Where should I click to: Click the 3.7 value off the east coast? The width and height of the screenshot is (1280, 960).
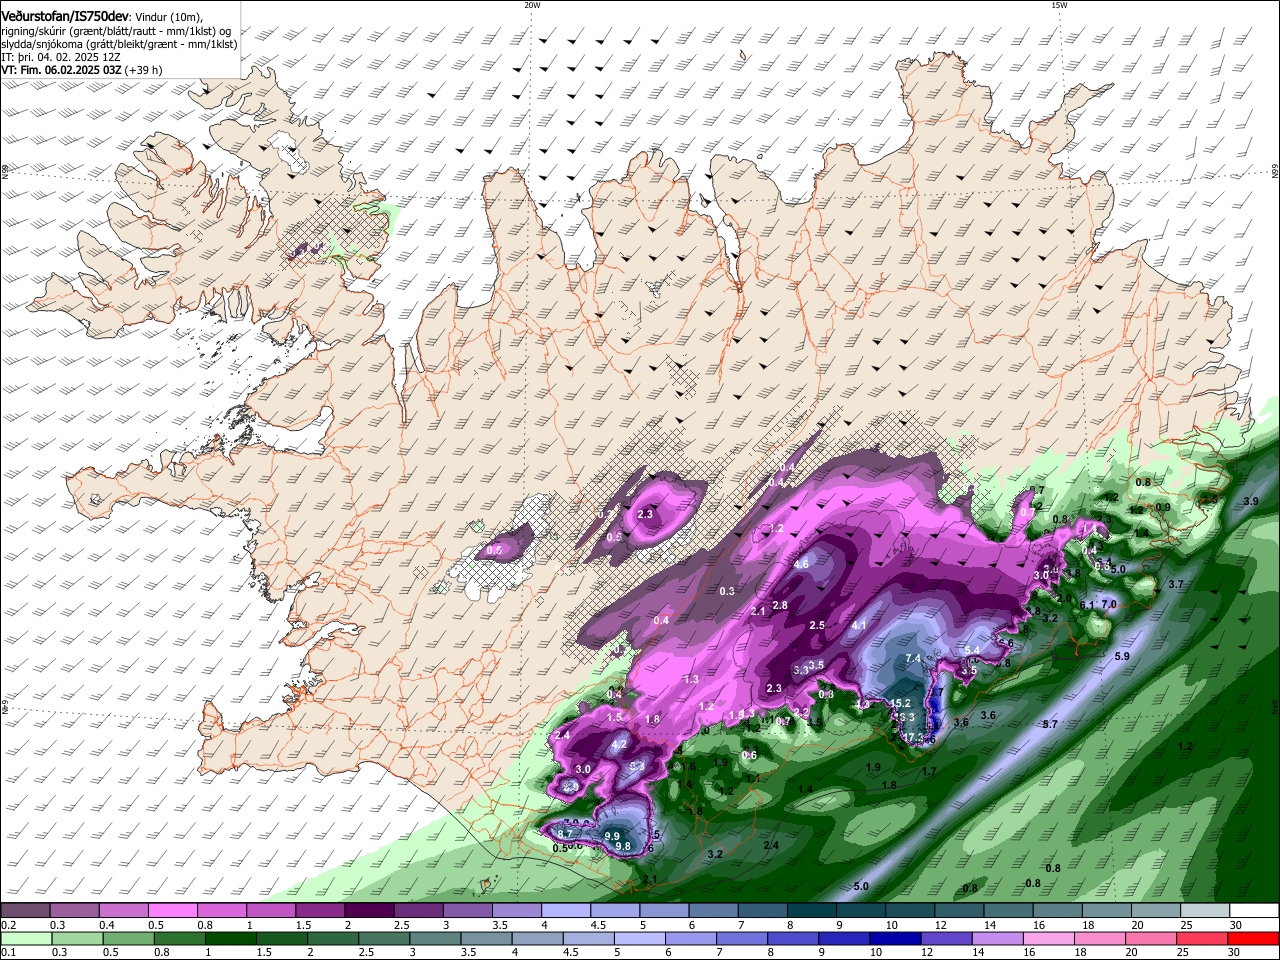1176,584
